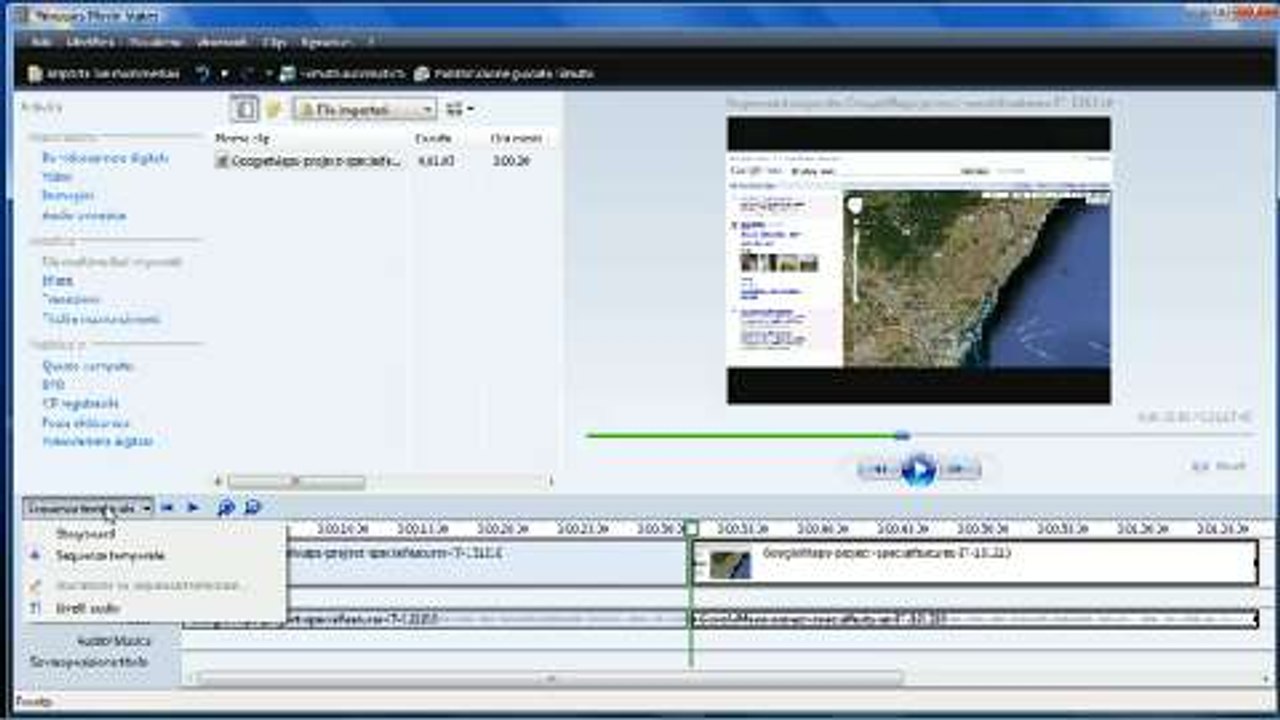The height and width of the screenshot is (720, 1280).
Task: Open the AutoMovie toolbar option
Action: coord(343,74)
